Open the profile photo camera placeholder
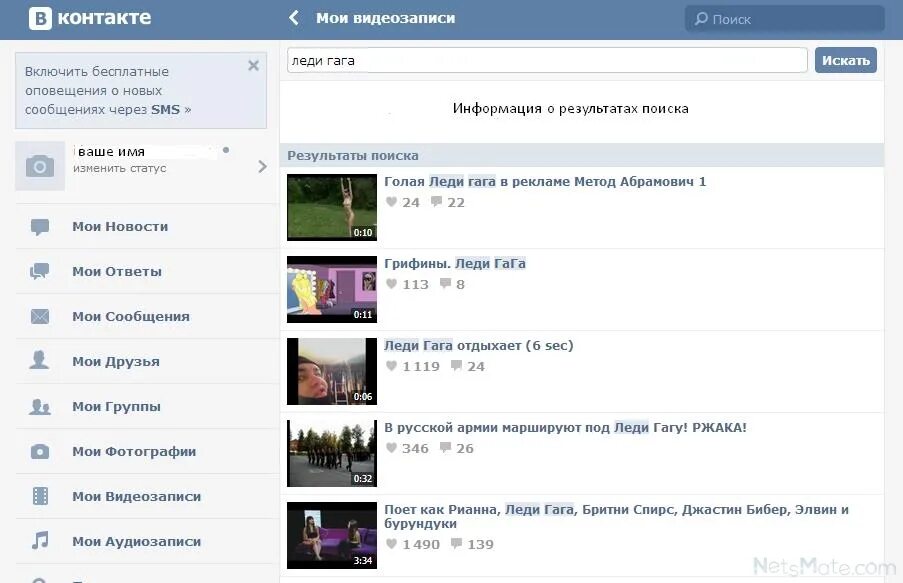903x583 pixels. (40, 166)
